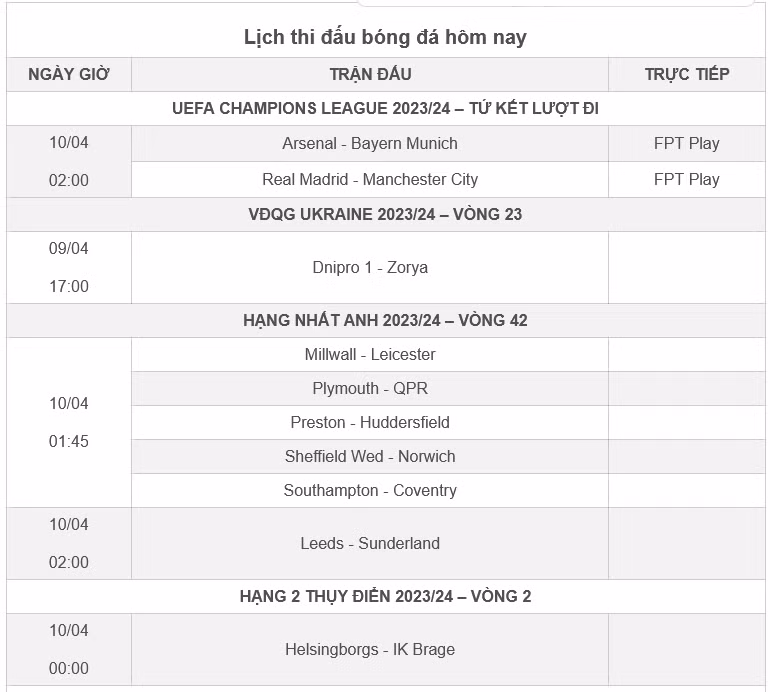Viewport: 770px width, 692px height.
Task: Click the Plymouth - QPR match
Action: pyautogui.click(x=370, y=388)
